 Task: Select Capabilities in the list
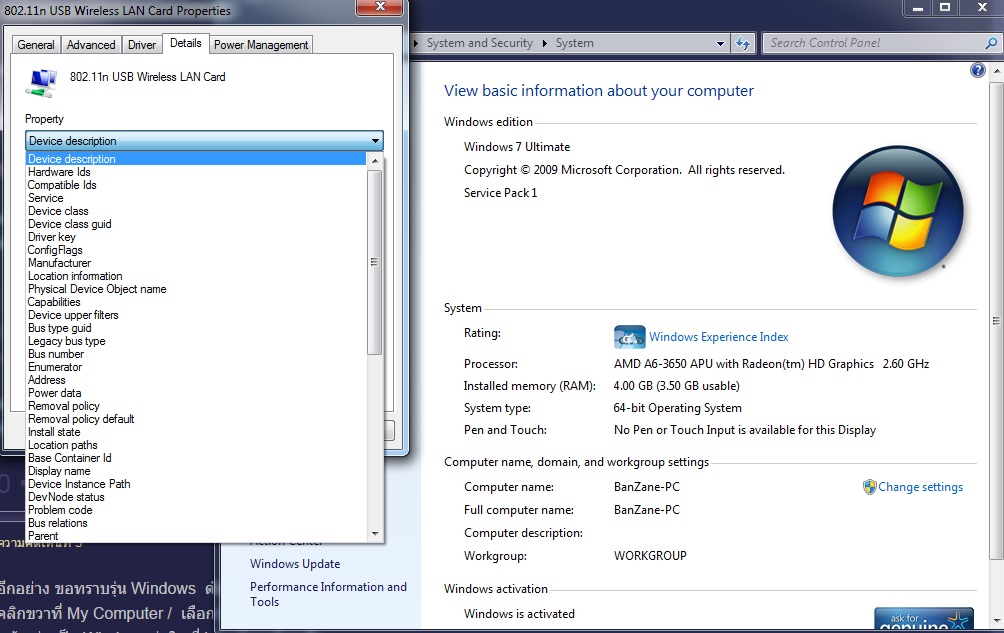click(196, 302)
